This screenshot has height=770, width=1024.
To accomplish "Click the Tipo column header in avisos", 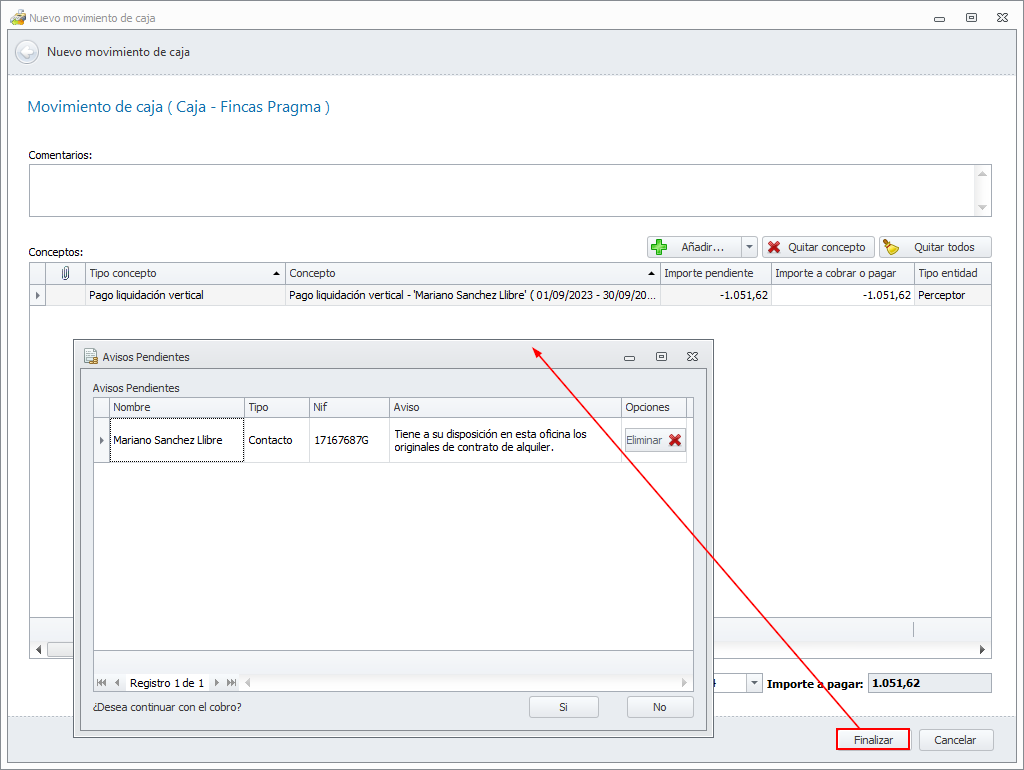I will point(276,407).
